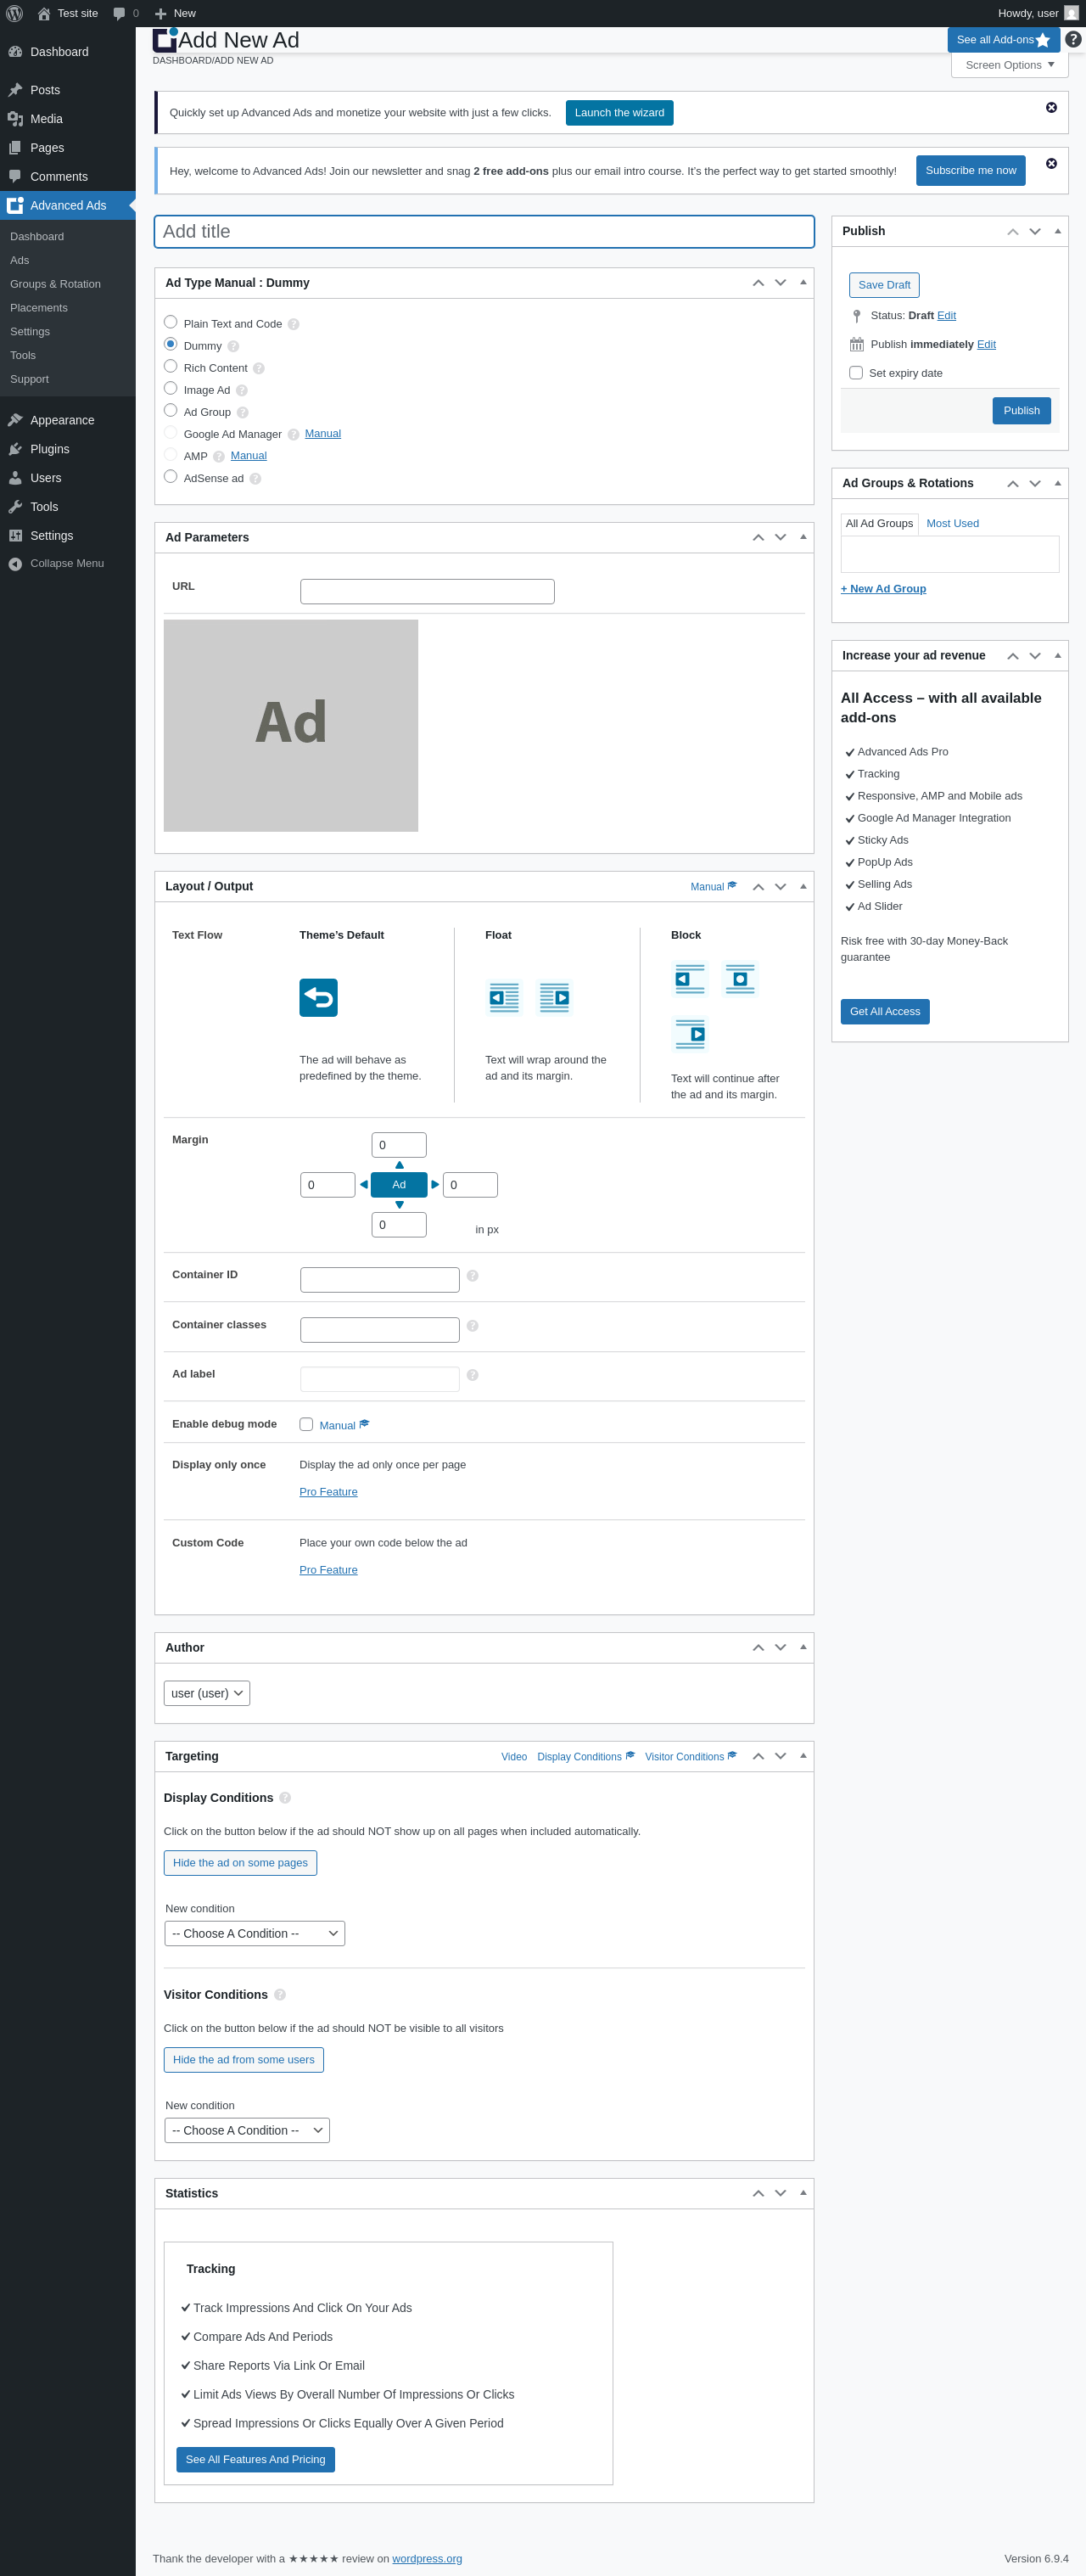
Task: Click help icon beside Visitor Conditions heading
Action: pyautogui.click(x=280, y=1995)
